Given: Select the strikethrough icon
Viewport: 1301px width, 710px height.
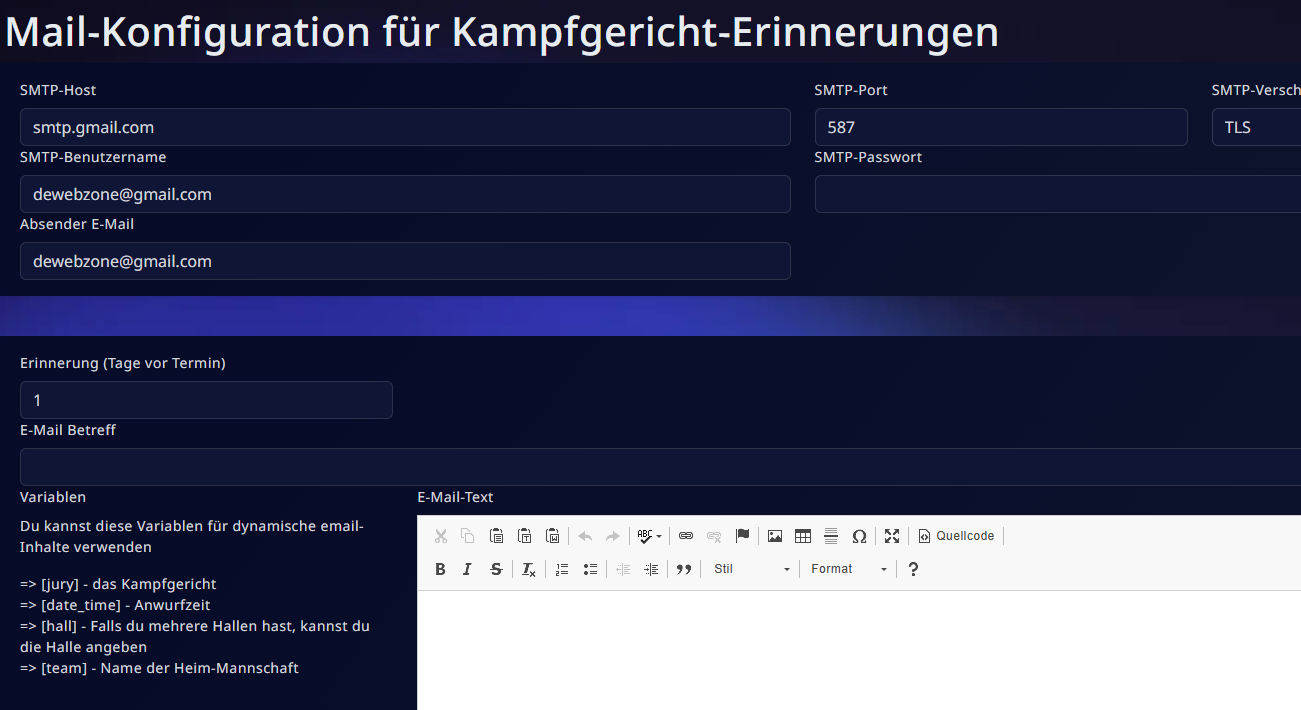Looking at the screenshot, I should coord(495,569).
